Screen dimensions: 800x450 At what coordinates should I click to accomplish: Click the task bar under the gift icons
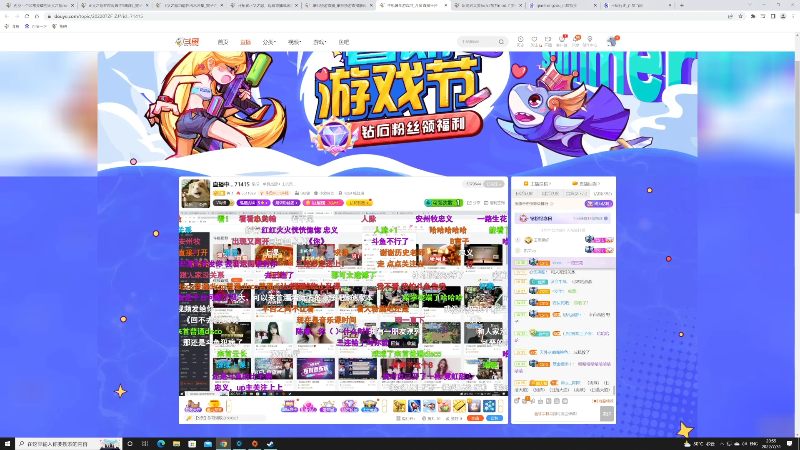pyautogui.click(x=225, y=418)
